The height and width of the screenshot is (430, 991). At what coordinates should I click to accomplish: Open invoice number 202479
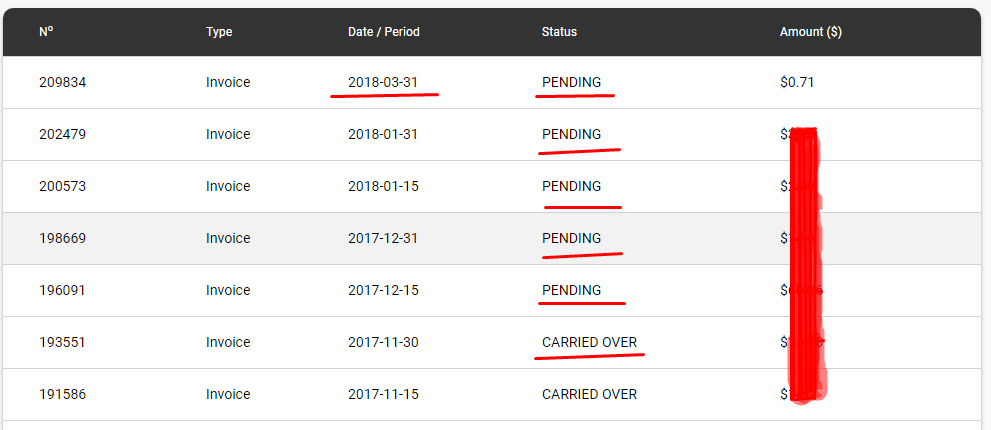[x=63, y=134]
